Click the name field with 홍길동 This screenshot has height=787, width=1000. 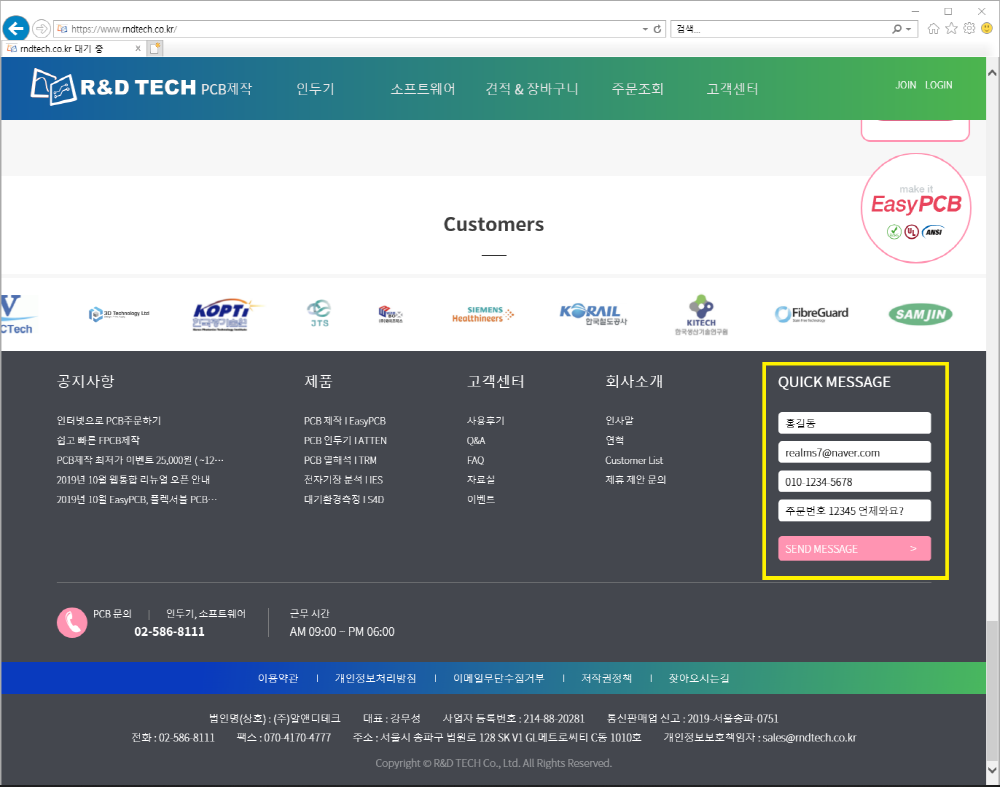click(x=854, y=423)
